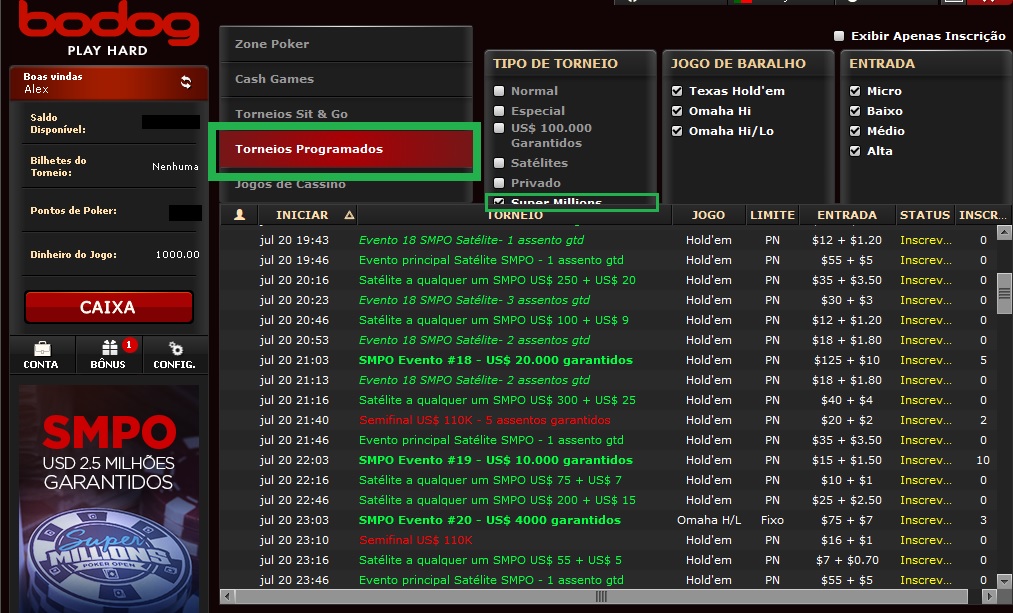The image size is (1013, 613).
Task: Sort by INSCR column header
Action: pyautogui.click(x=982, y=214)
